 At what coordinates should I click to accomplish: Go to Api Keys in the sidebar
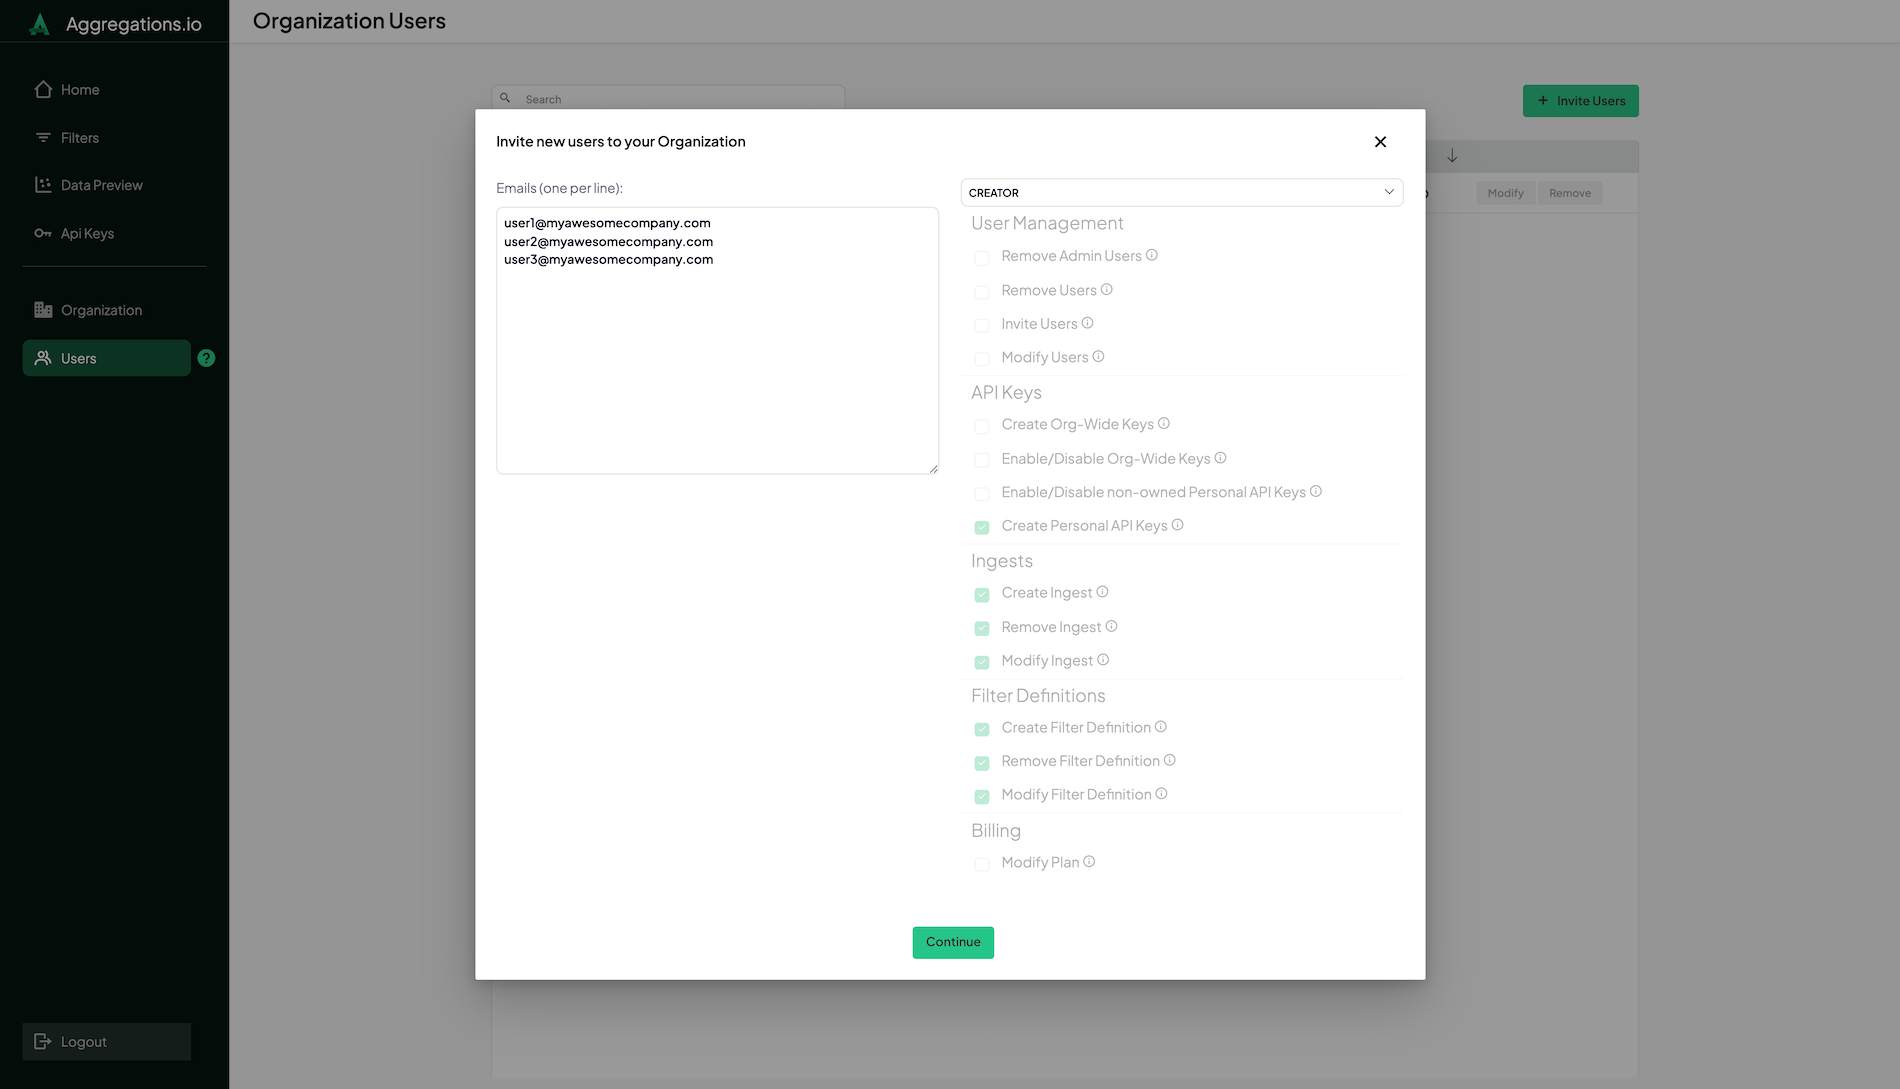87,234
